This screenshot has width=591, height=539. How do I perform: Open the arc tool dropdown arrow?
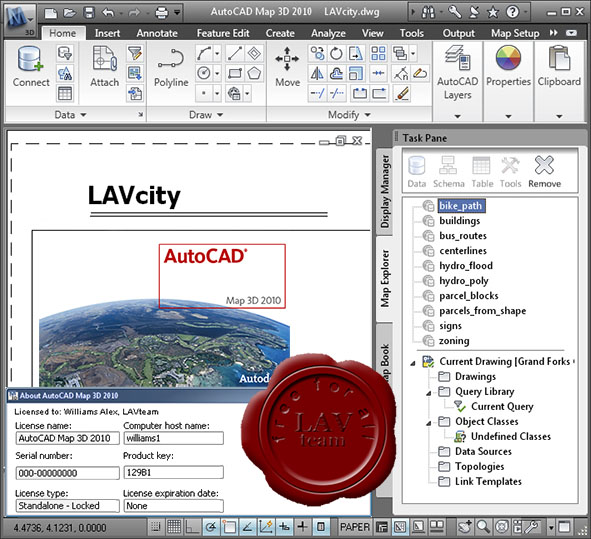point(217,54)
